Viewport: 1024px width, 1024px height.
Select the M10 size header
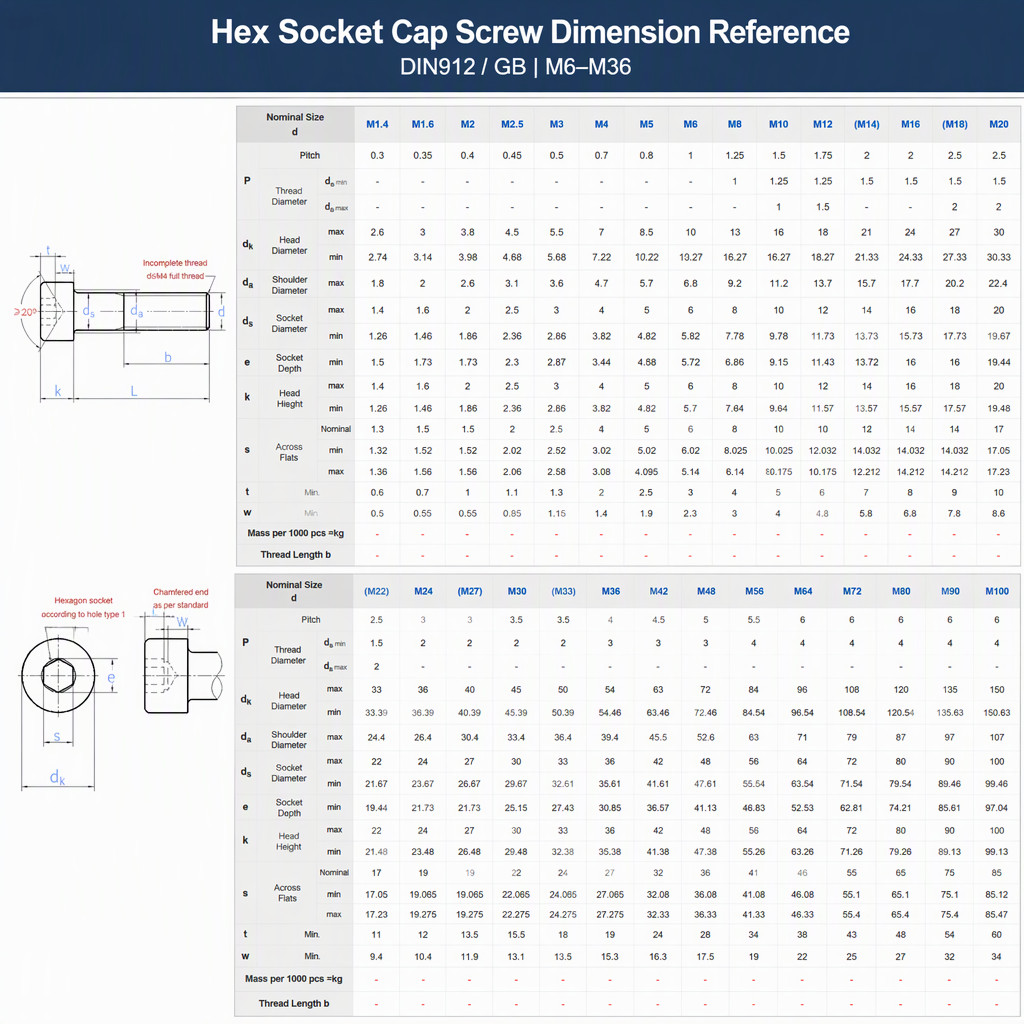pyautogui.click(x=778, y=124)
